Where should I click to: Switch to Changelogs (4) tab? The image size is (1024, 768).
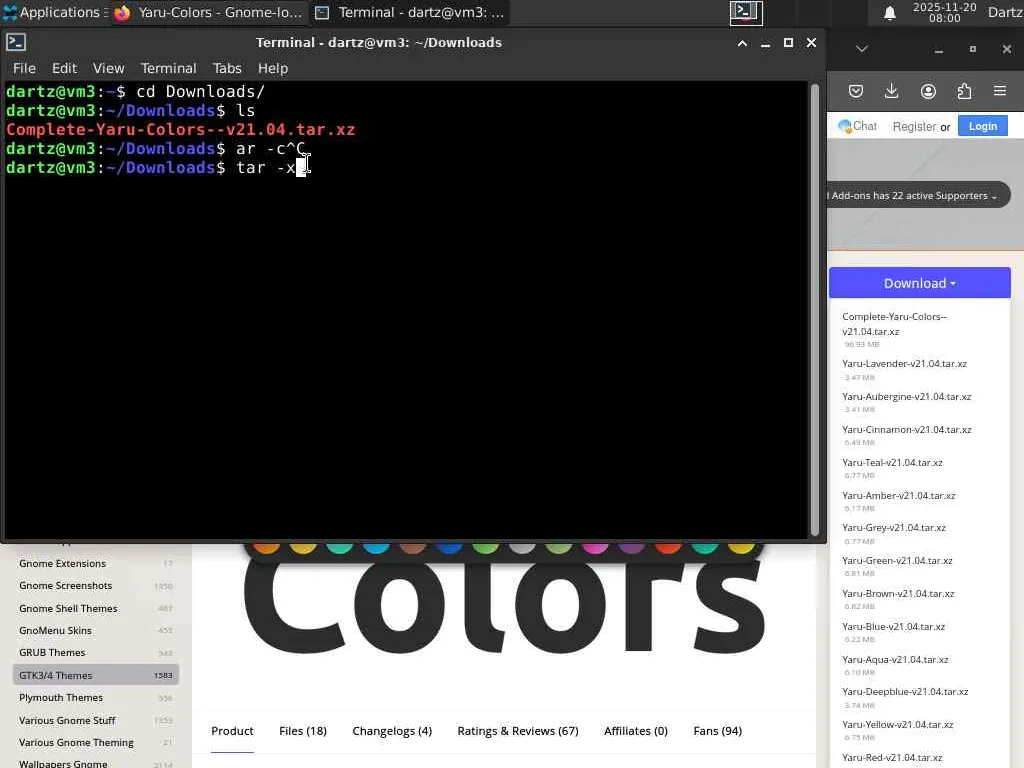click(392, 731)
